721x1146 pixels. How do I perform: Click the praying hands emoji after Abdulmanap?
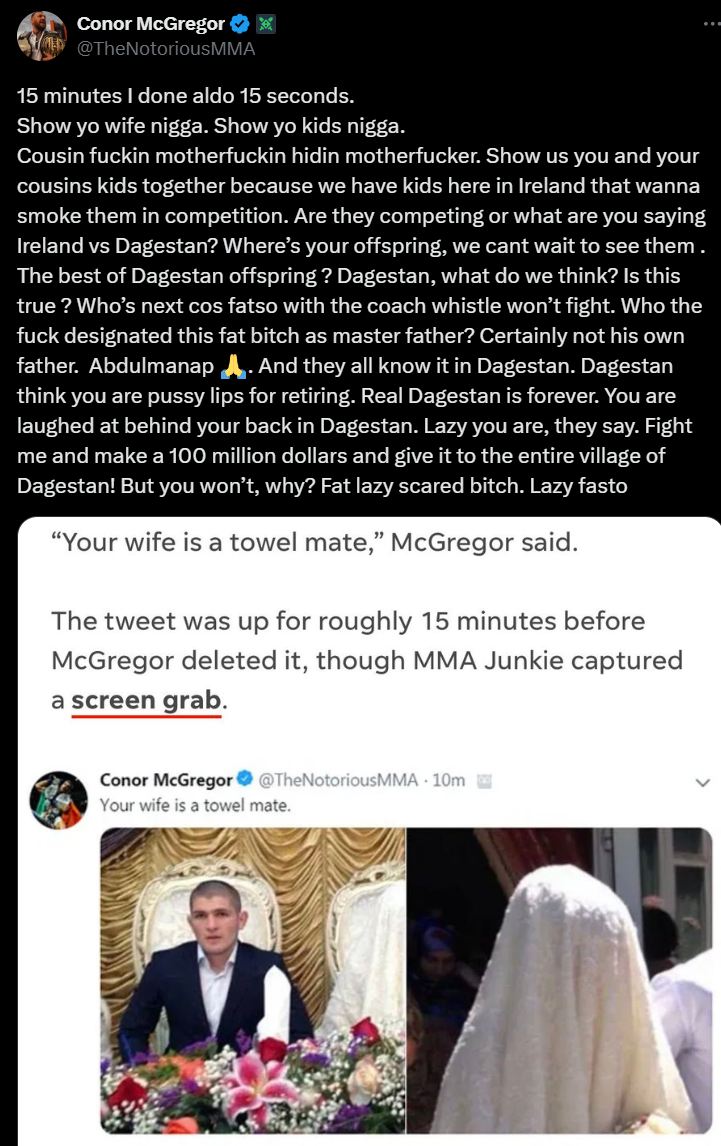tap(233, 365)
